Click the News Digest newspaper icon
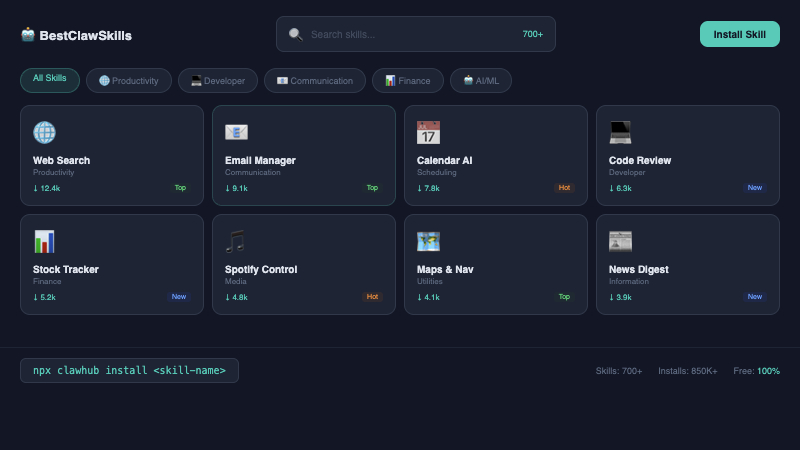 tap(620, 241)
